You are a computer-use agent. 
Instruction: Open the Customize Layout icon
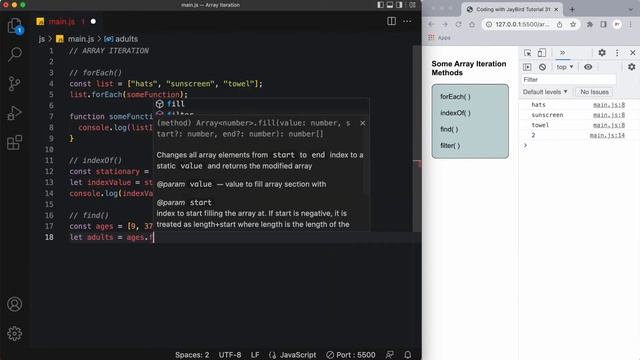413,5
